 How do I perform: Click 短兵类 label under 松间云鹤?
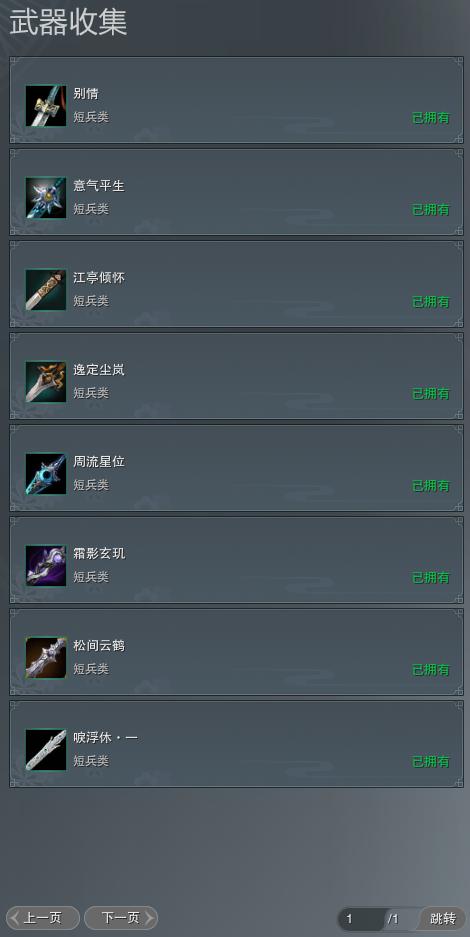coord(91,669)
